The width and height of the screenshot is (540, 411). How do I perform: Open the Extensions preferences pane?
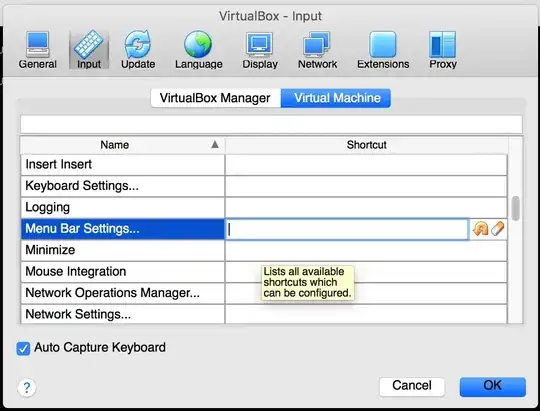383,50
